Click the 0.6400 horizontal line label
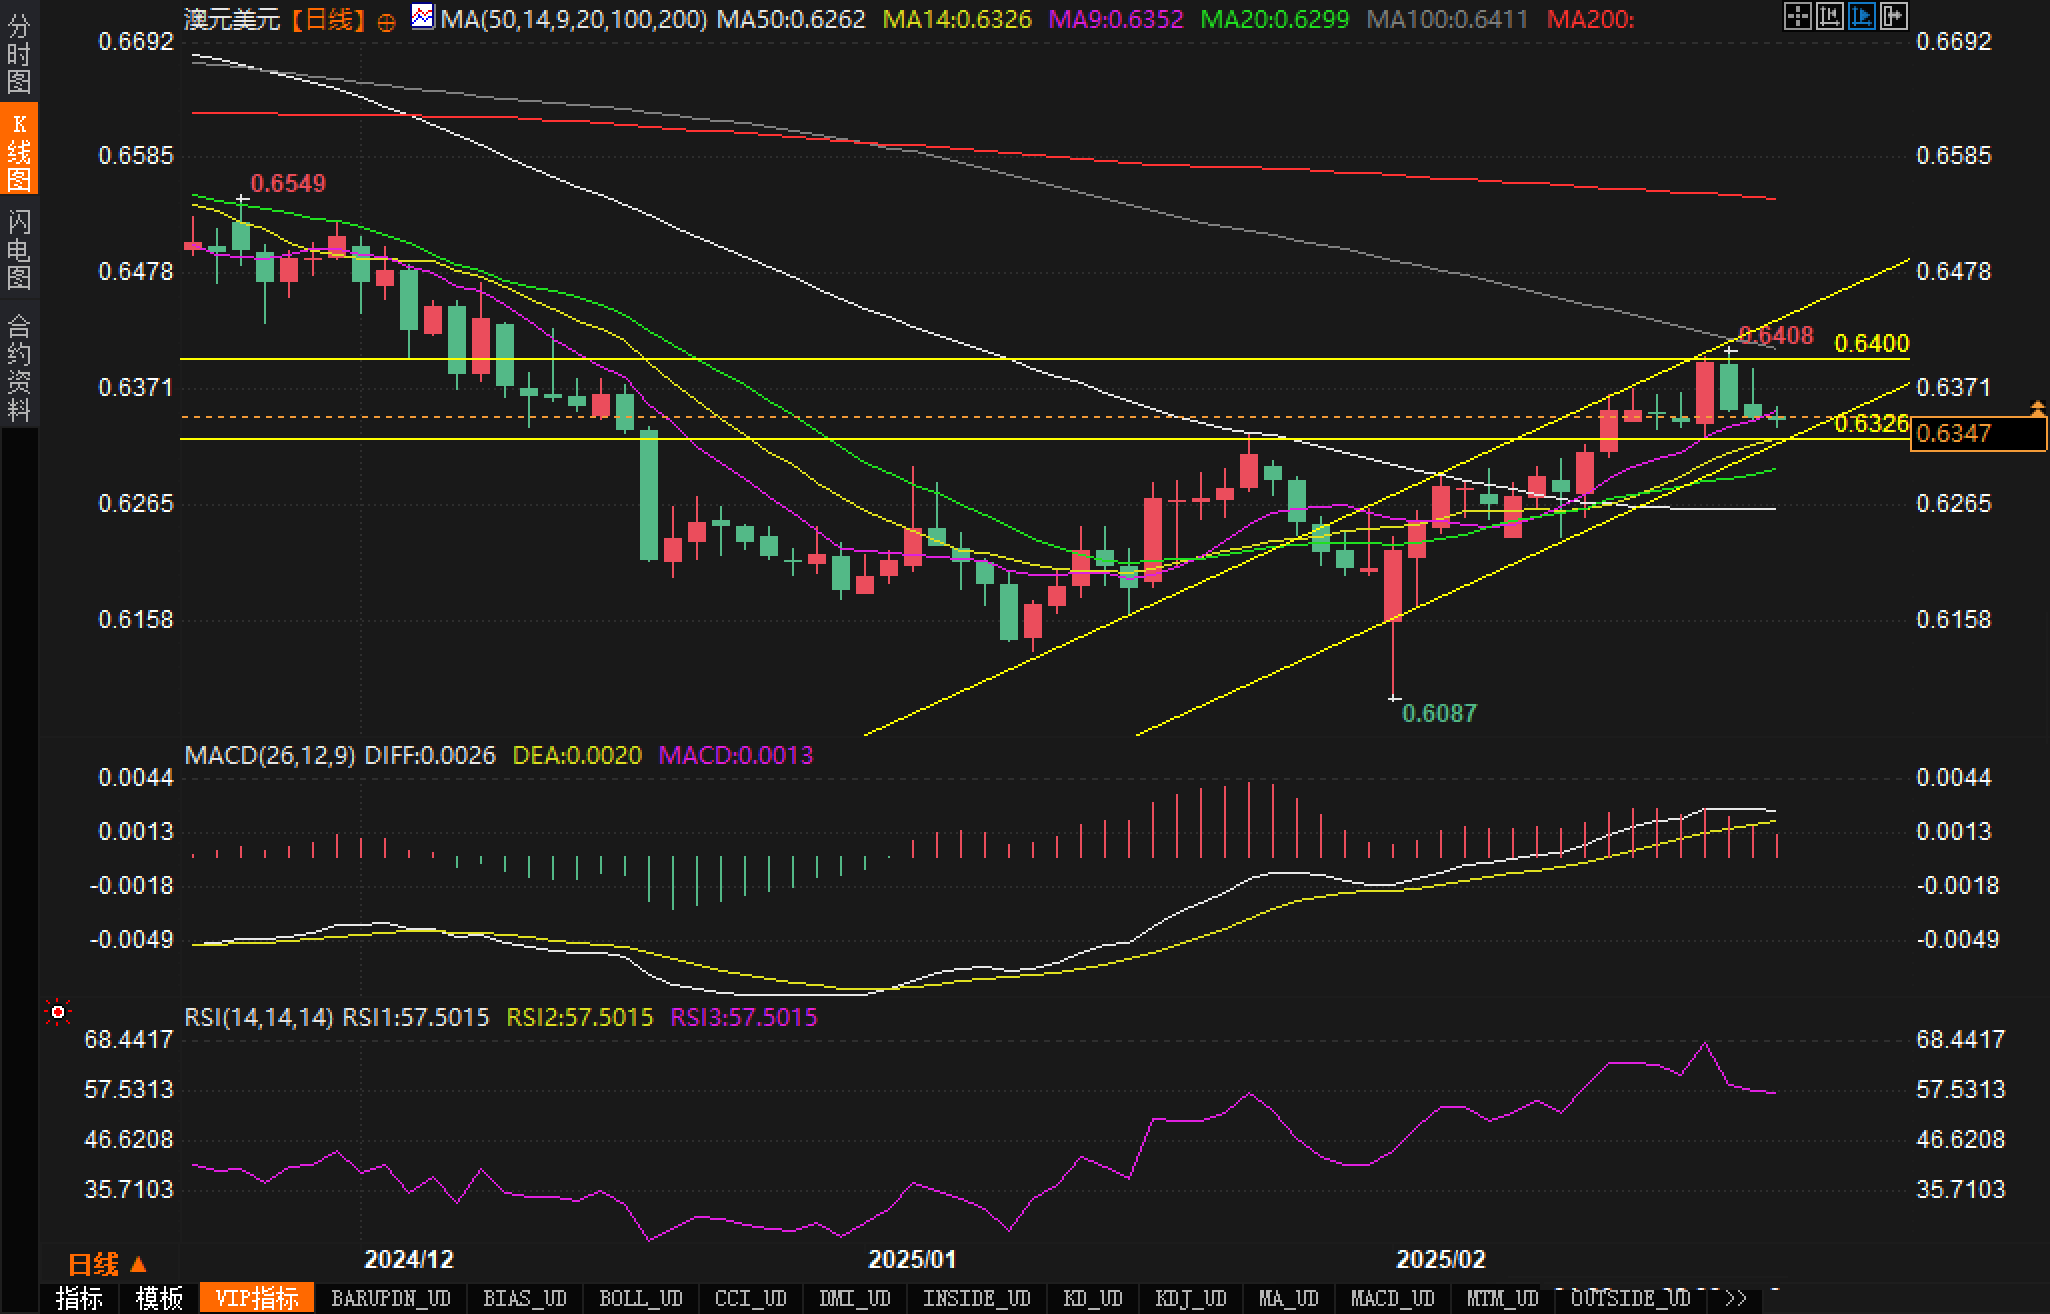 coord(1872,344)
